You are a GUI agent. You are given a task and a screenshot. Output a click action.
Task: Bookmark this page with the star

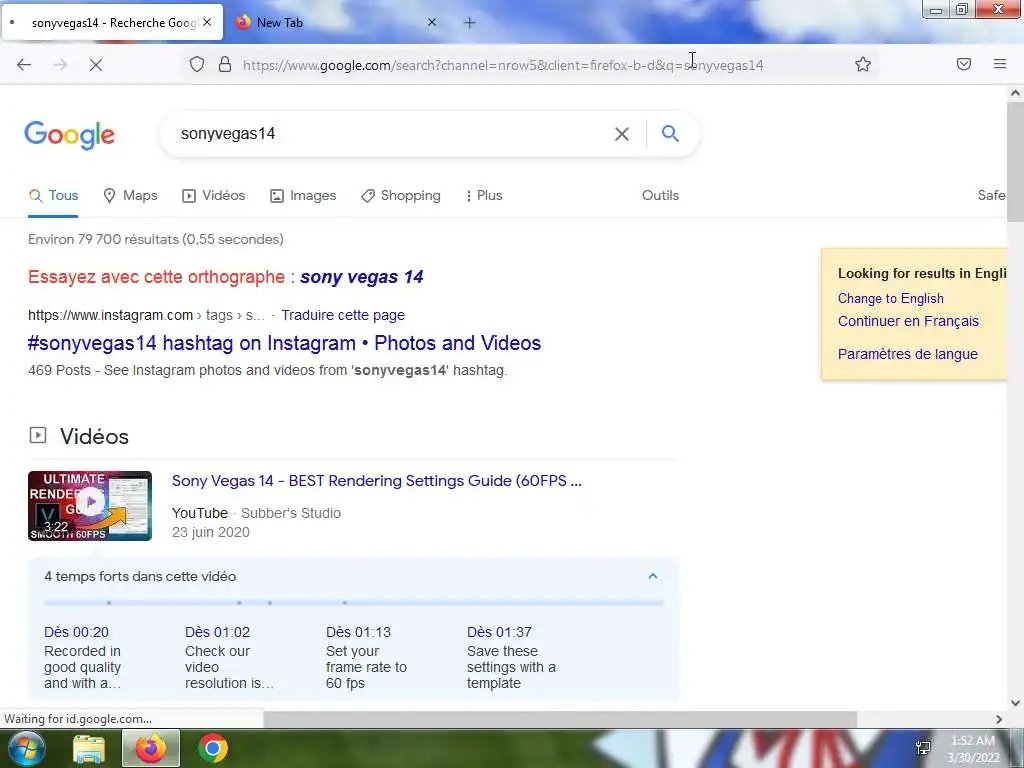click(863, 64)
